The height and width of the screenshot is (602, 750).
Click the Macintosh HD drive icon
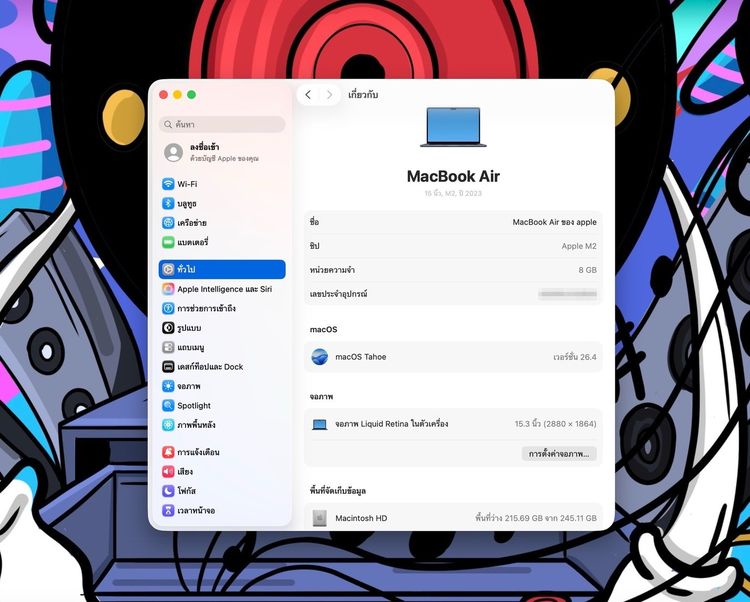coord(320,518)
